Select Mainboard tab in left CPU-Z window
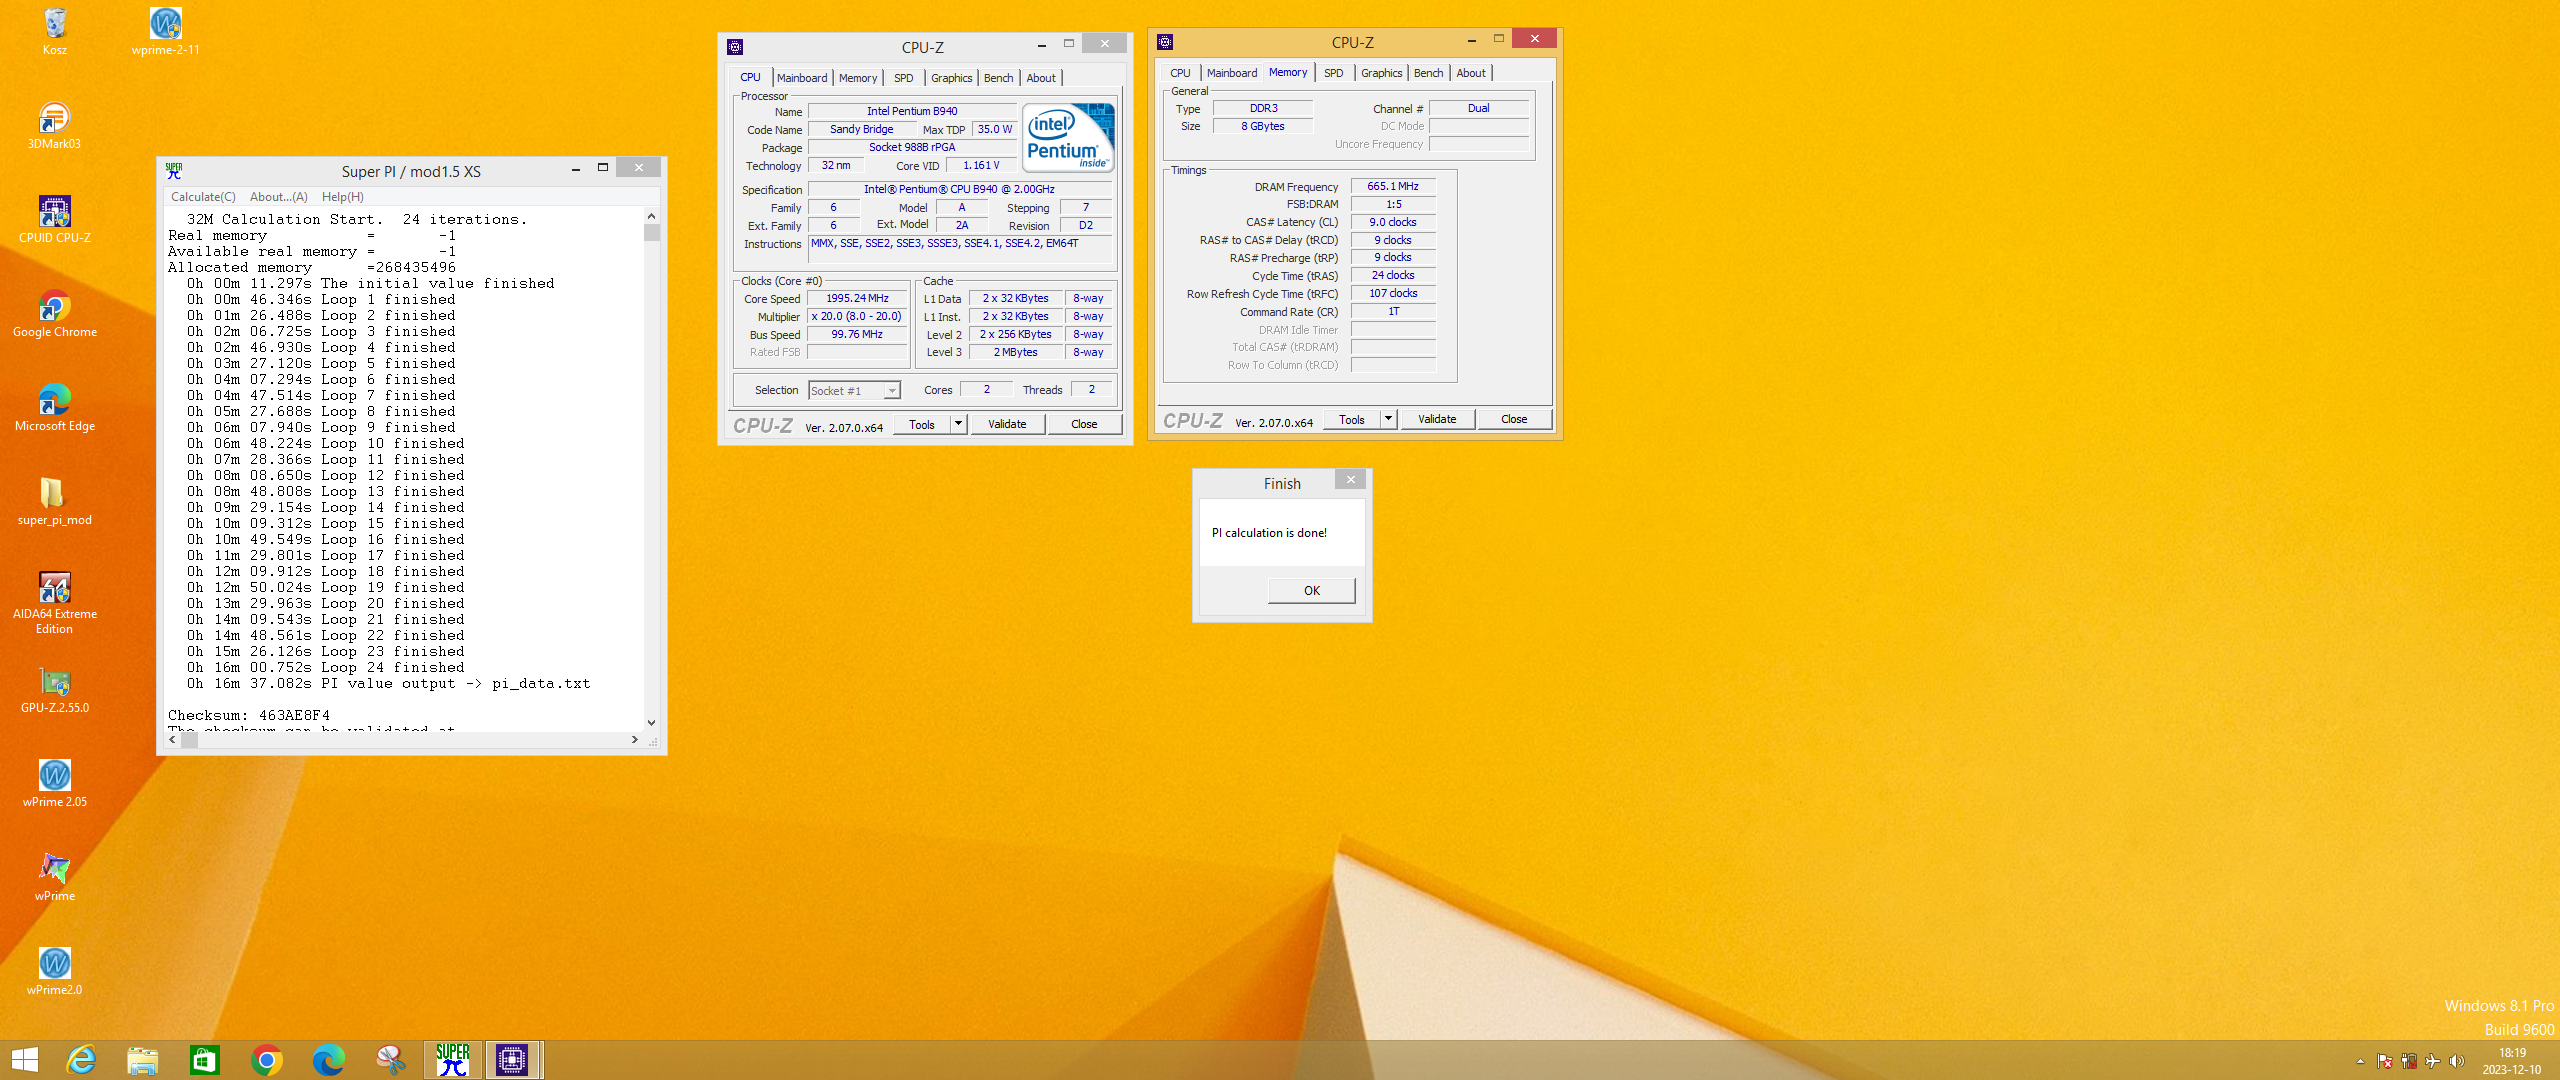Image resolution: width=2560 pixels, height=1080 pixels. [802, 78]
